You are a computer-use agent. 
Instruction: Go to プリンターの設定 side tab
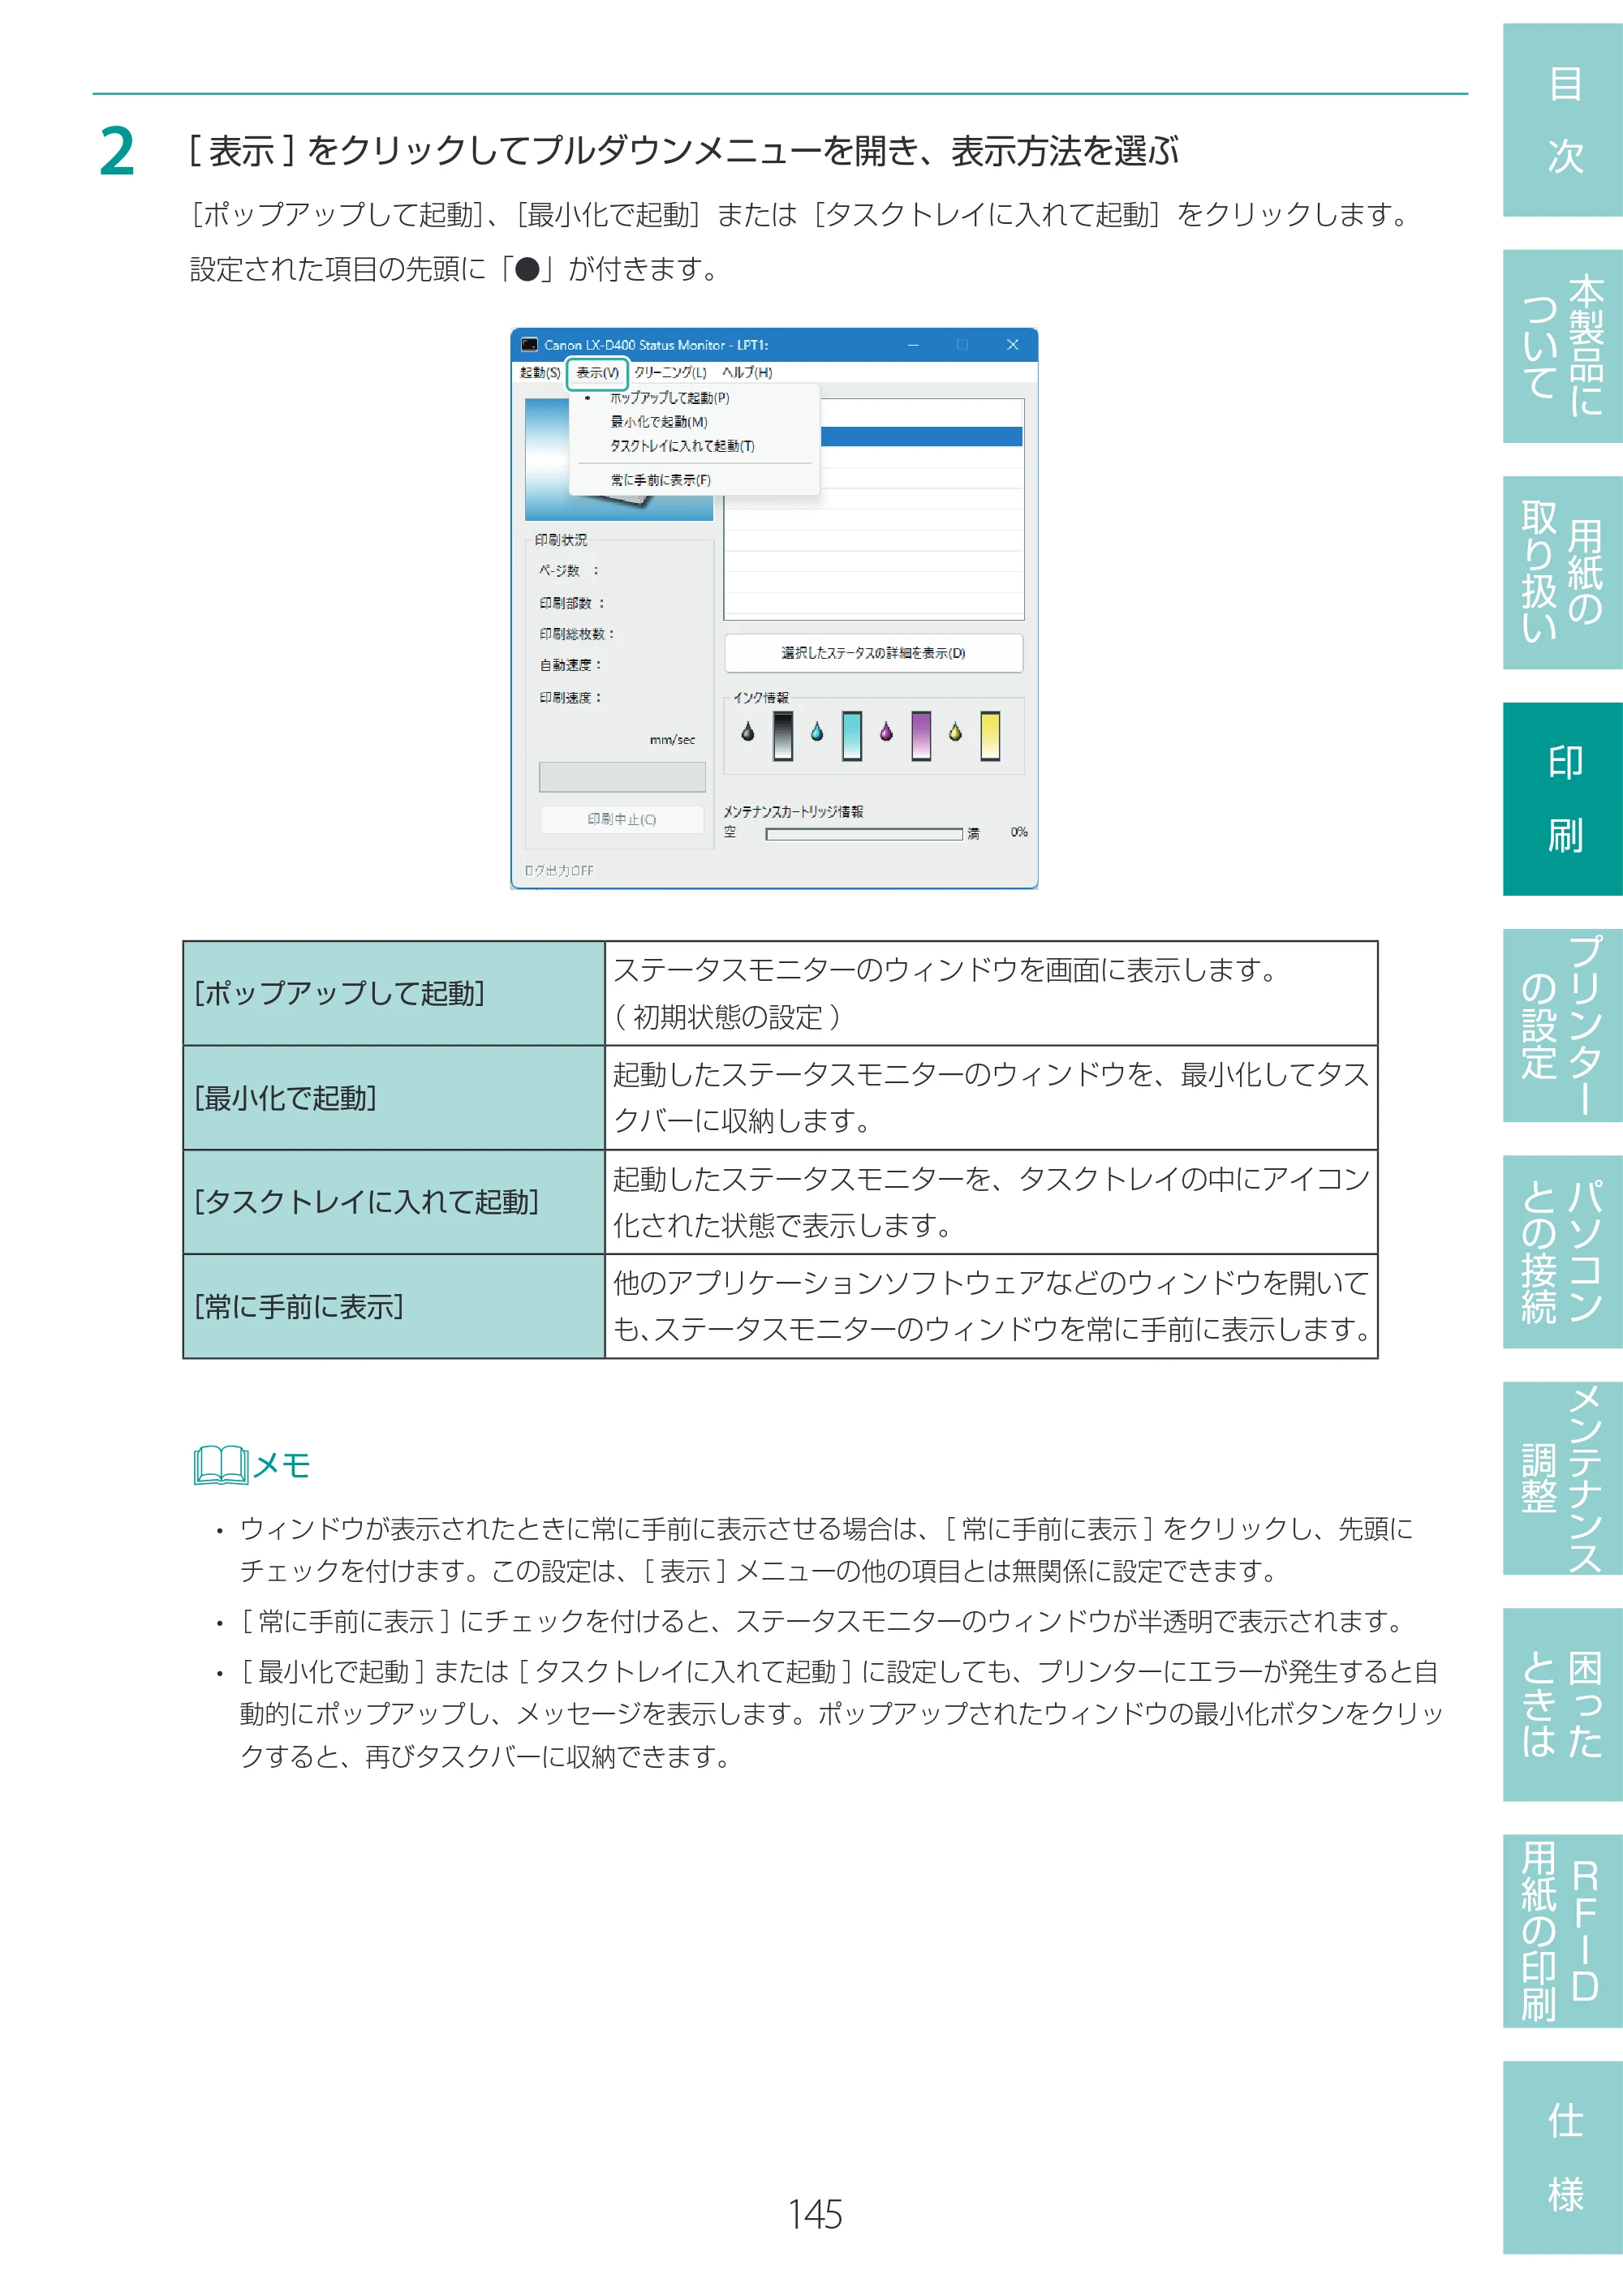tap(1563, 1025)
